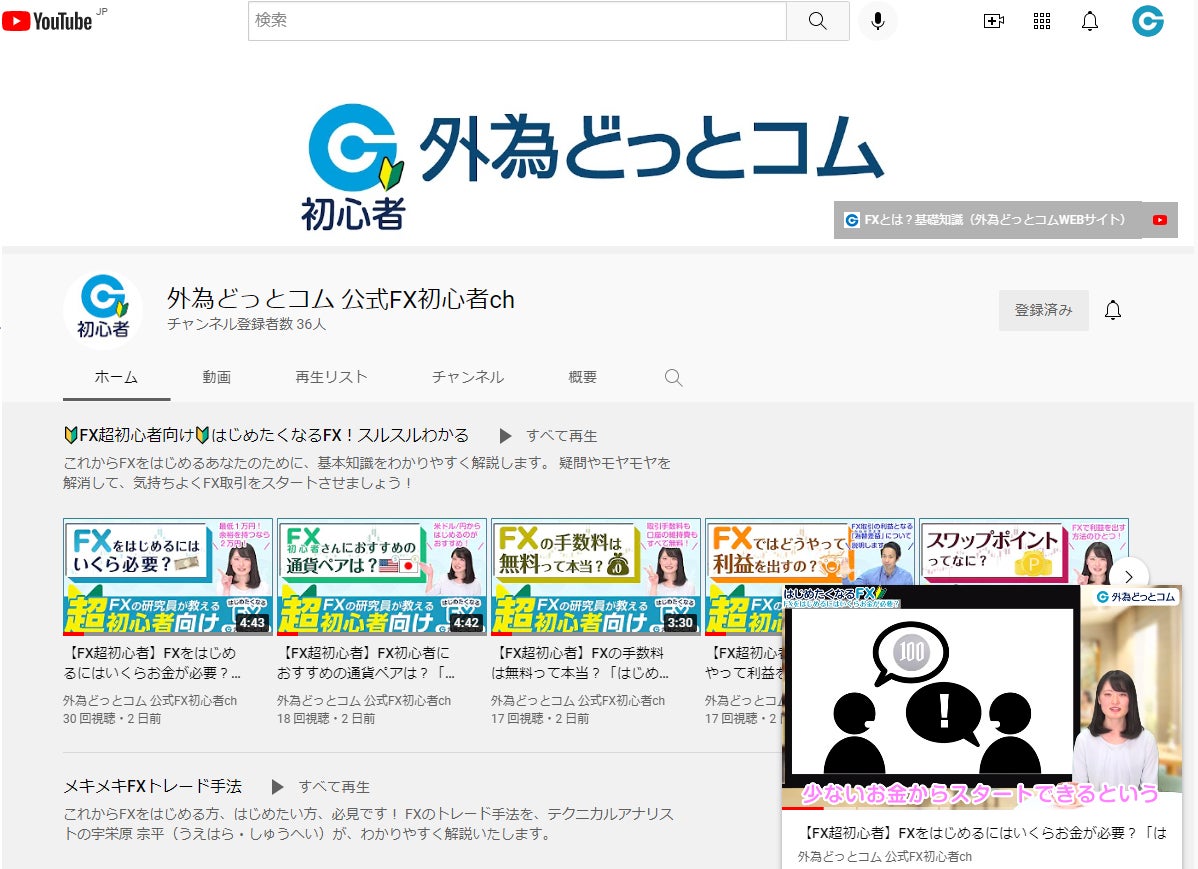Switch to the 動画 tab
The image size is (1198, 869).
click(216, 377)
